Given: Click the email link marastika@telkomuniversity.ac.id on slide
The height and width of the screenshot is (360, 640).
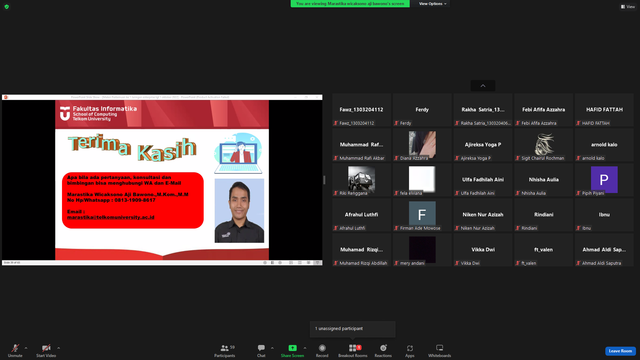Looking at the screenshot, I should [x=111, y=218].
